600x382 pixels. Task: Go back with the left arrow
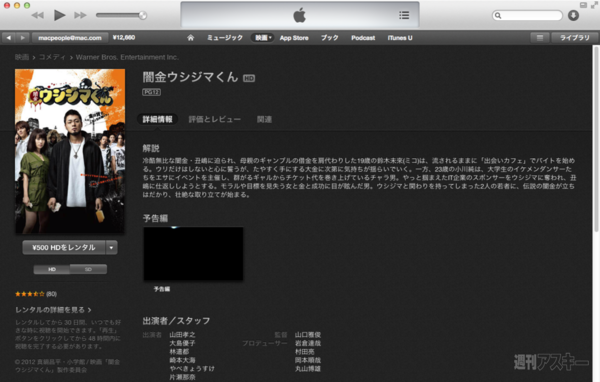coord(8,38)
